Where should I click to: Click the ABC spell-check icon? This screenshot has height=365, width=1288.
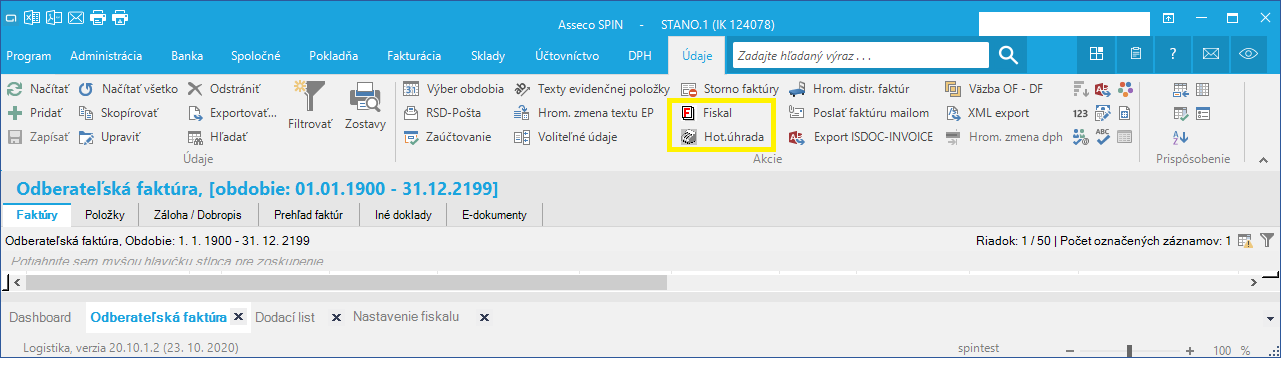(x=1103, y=136)
